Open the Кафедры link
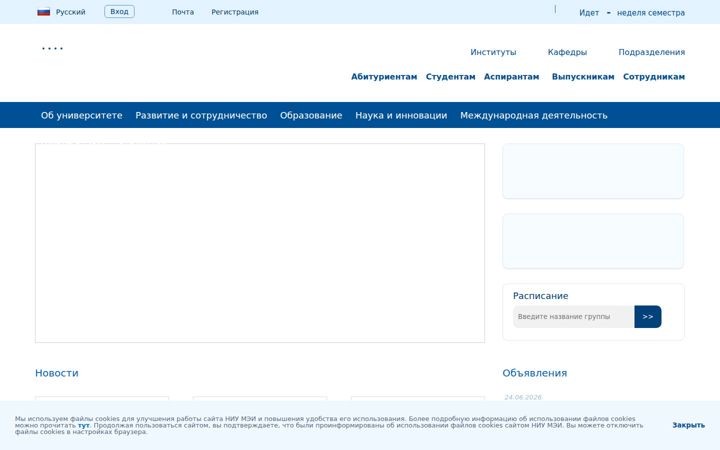This screenshot has height=450, width=720. (x=567, y=52)
